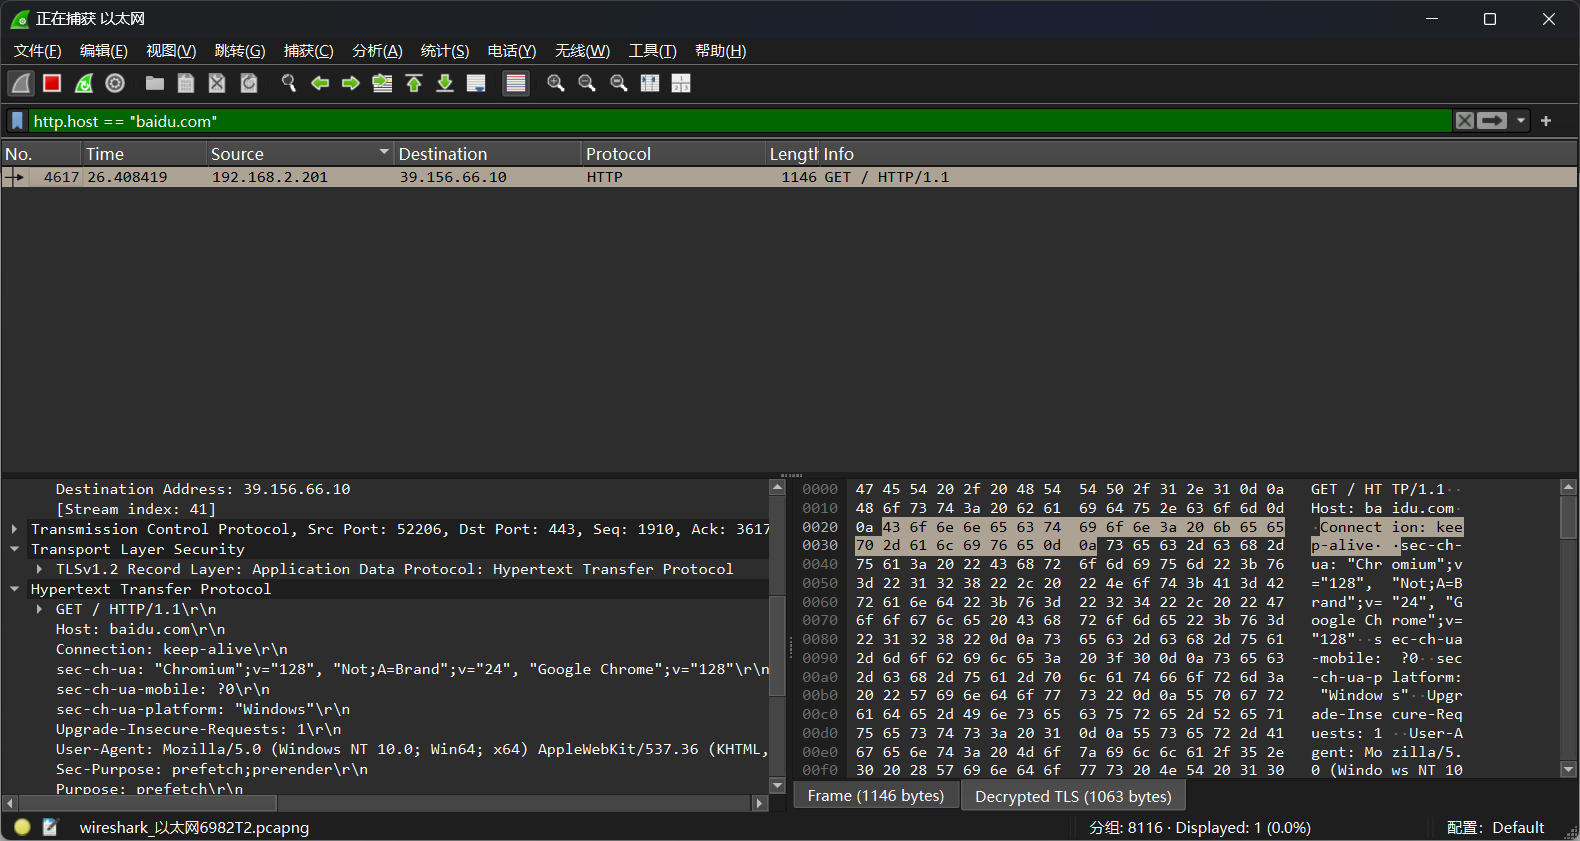Open the 编辑(E) menu
This screenshot has width=1580, height=841.
(104, 51)
